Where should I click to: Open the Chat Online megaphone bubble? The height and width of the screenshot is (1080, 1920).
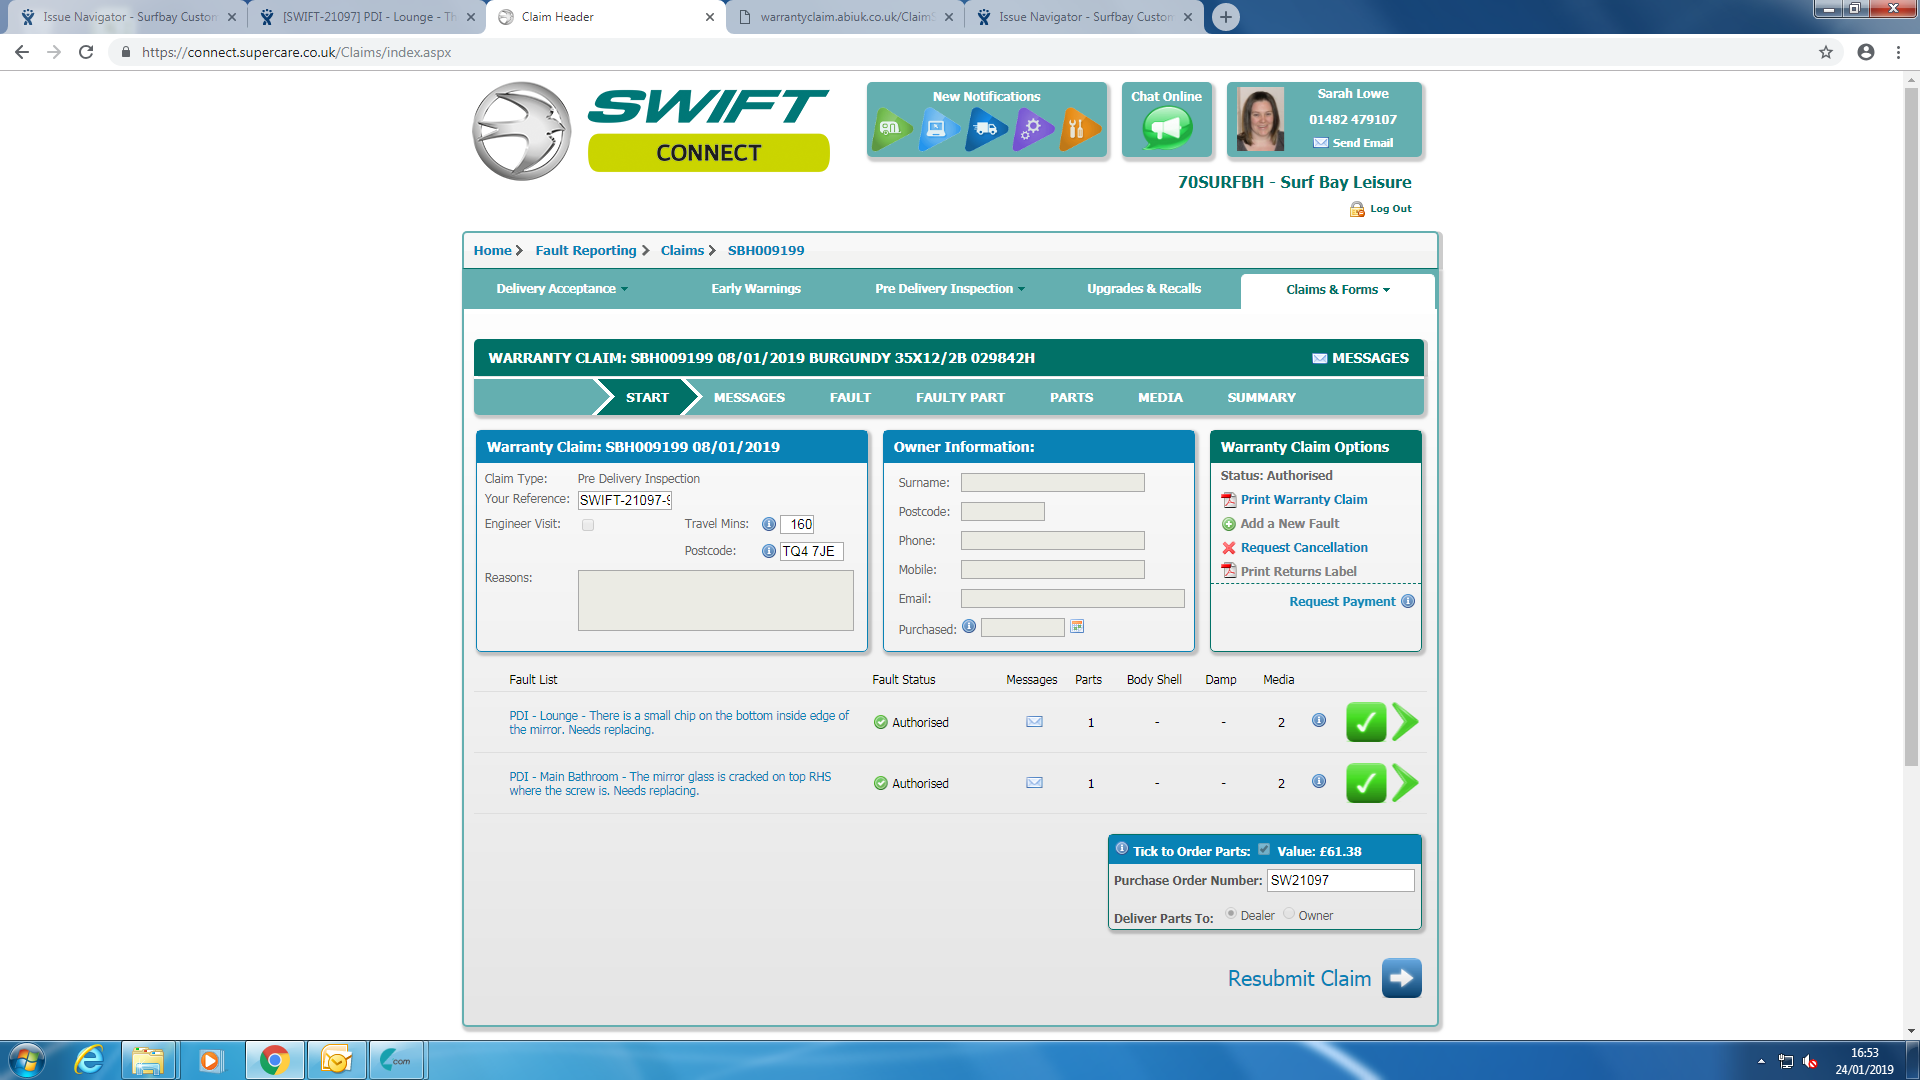[x=1167, y=128]
